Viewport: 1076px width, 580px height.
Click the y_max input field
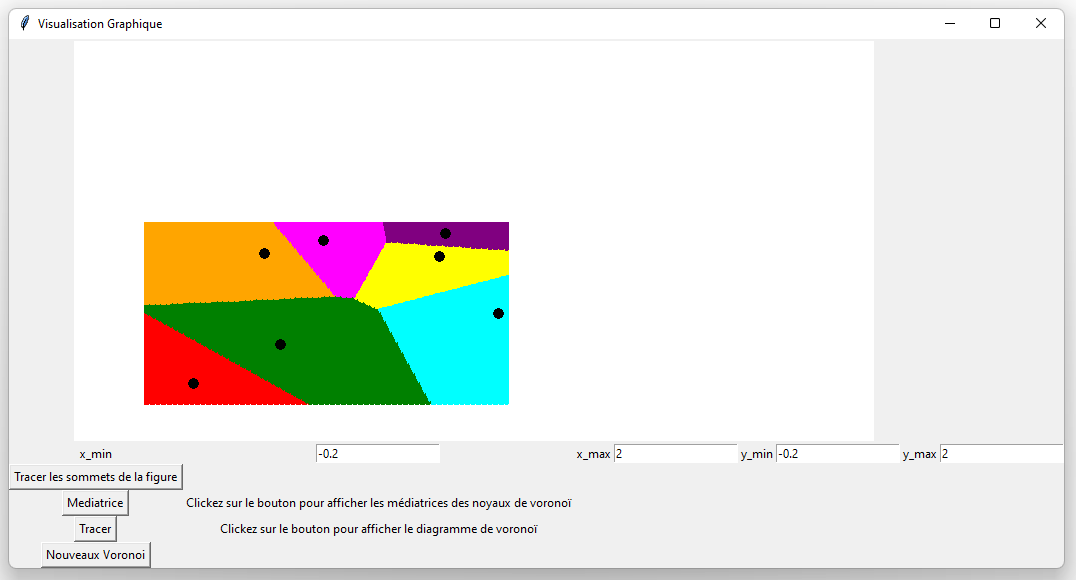coord(1000,454)
